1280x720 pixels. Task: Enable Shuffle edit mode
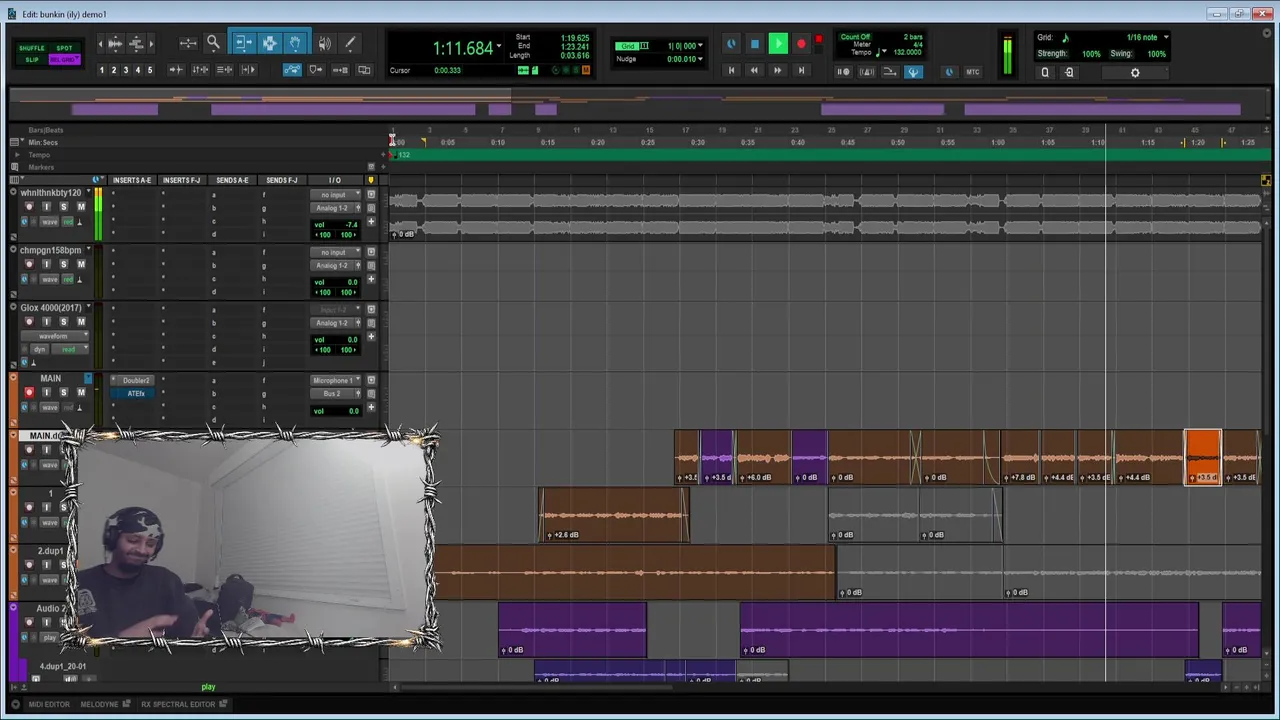(32, 48)
